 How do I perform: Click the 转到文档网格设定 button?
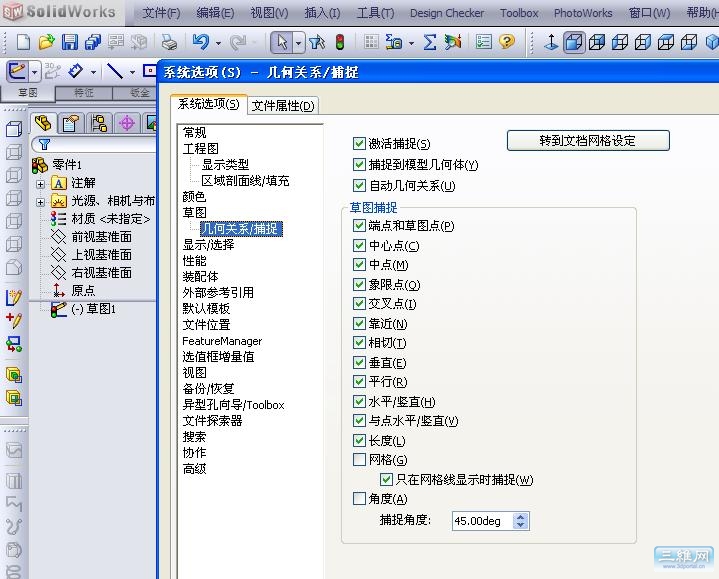[x=588, y=140]
